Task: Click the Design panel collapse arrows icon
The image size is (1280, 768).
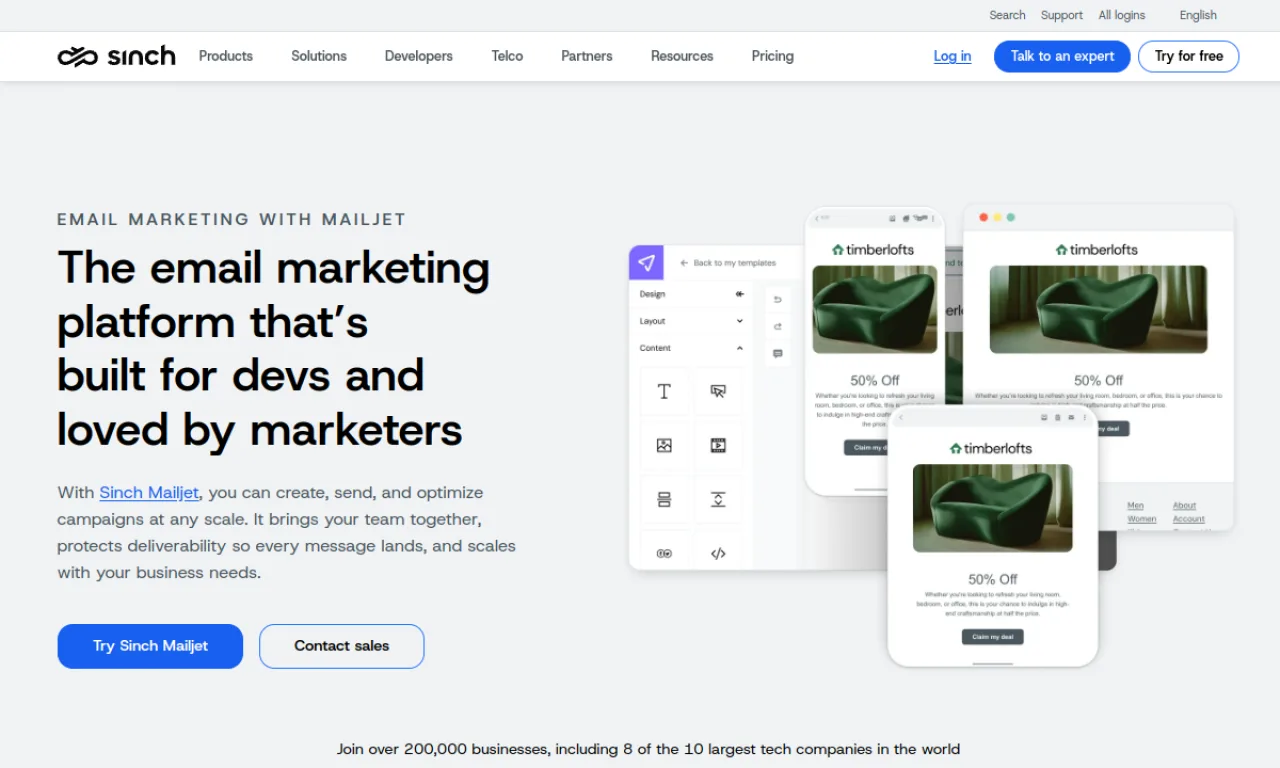Action: click(x=740, y=294)
